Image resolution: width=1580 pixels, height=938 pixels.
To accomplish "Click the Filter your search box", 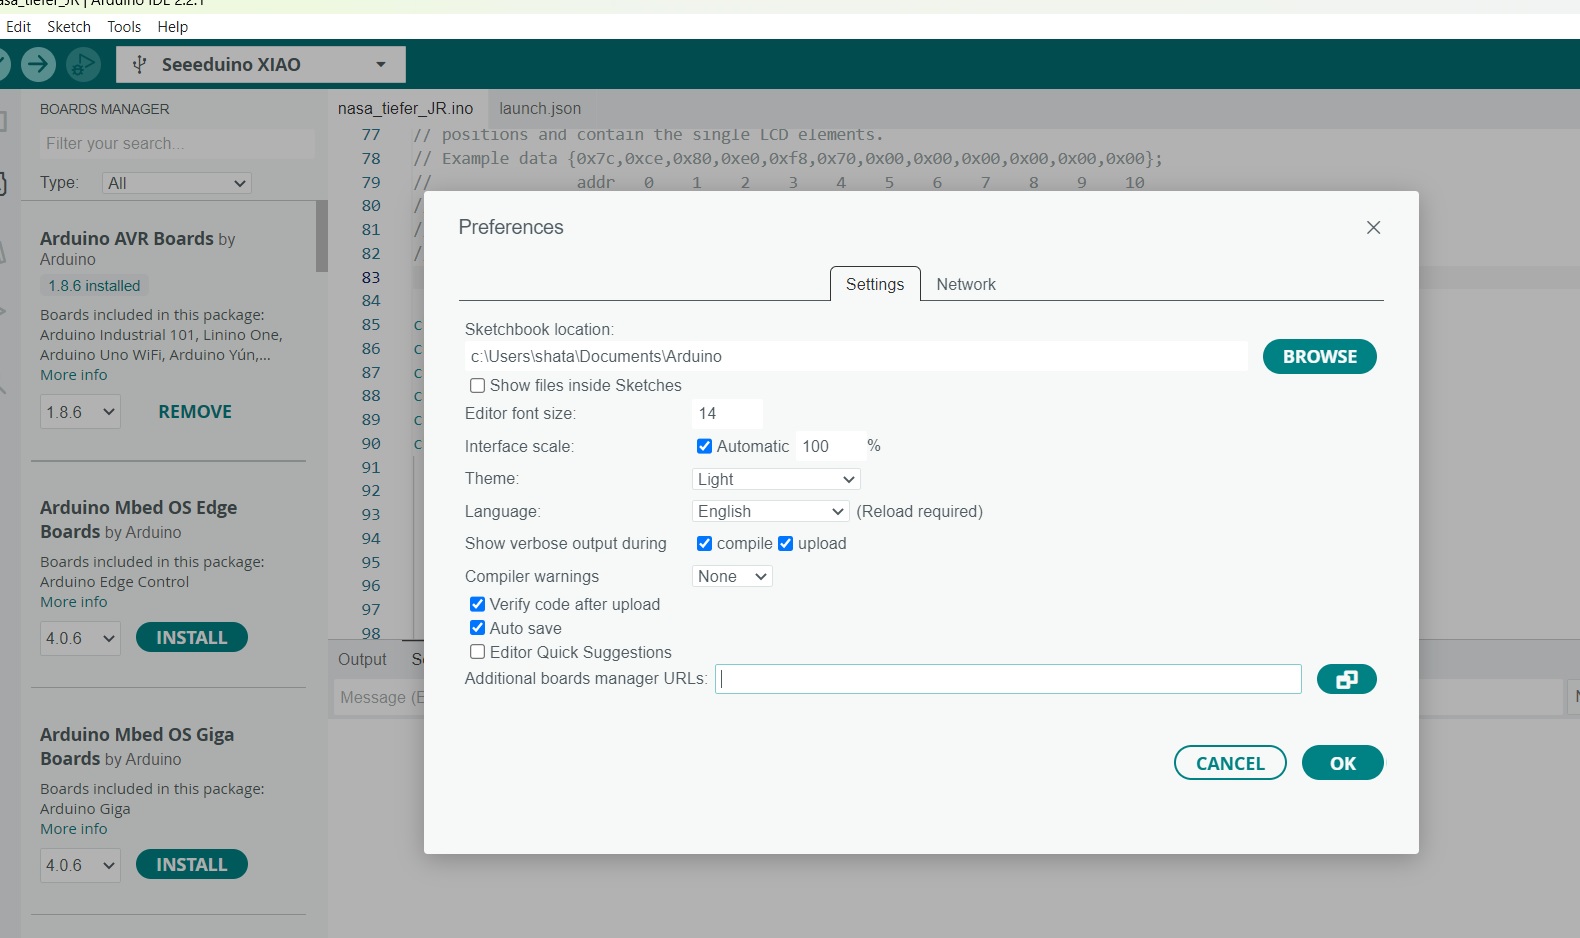I will pyautogui.click(x=177, y=143).
